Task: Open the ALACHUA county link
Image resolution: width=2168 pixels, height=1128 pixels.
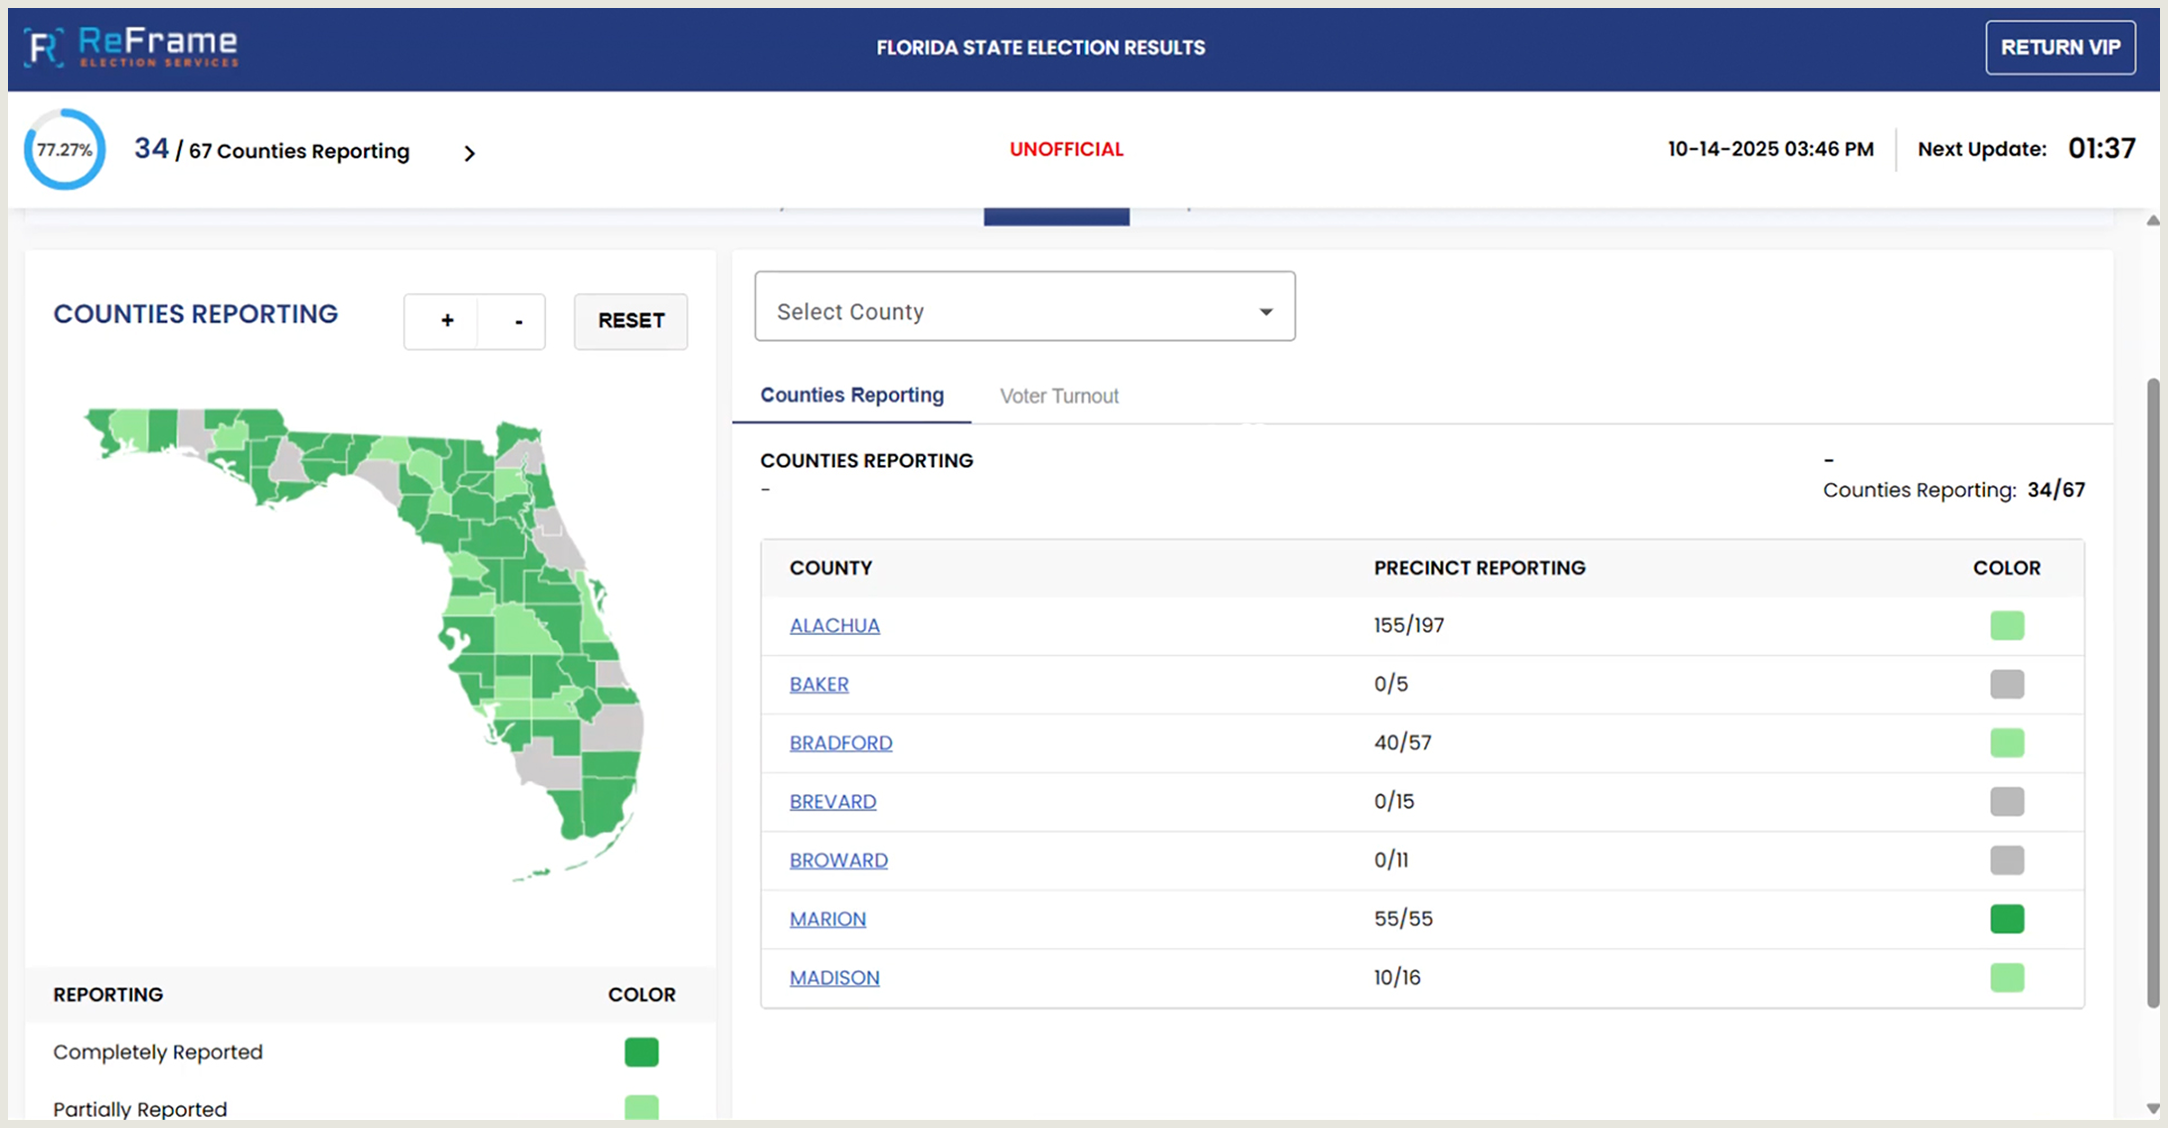Action: point(834,626)
